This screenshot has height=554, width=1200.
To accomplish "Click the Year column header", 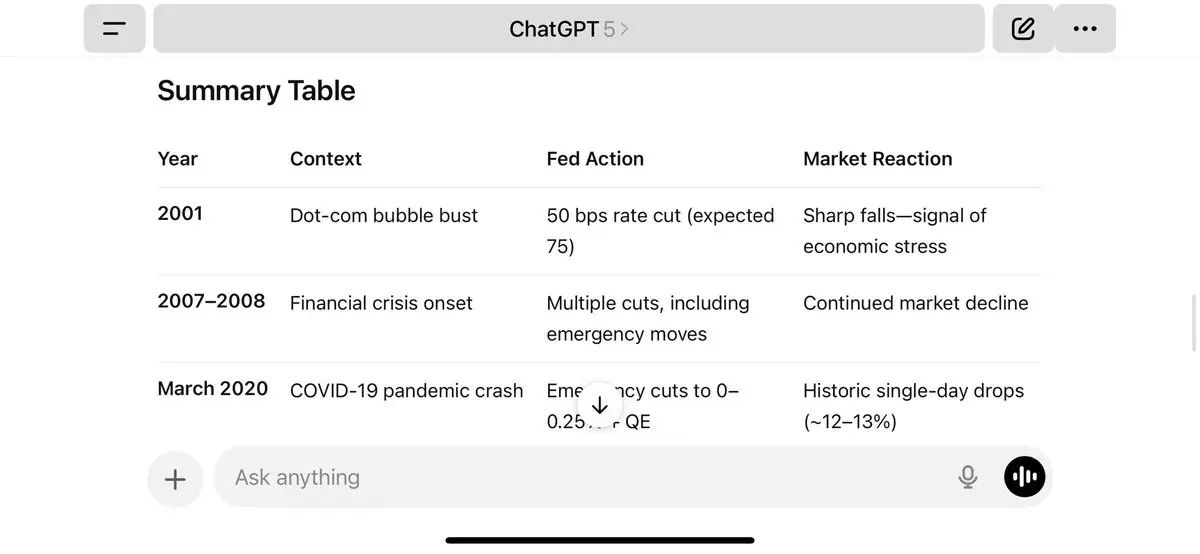I will (178, 159).
